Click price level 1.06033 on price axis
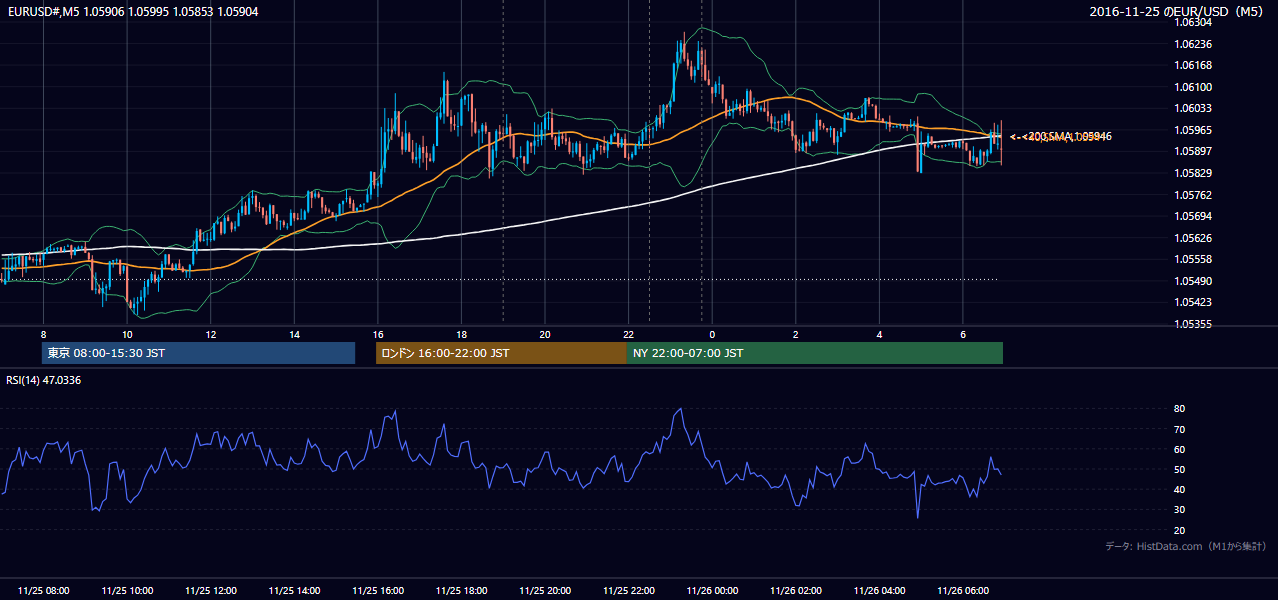This screenshot has width=1278, height=600. coord(1194,108)
